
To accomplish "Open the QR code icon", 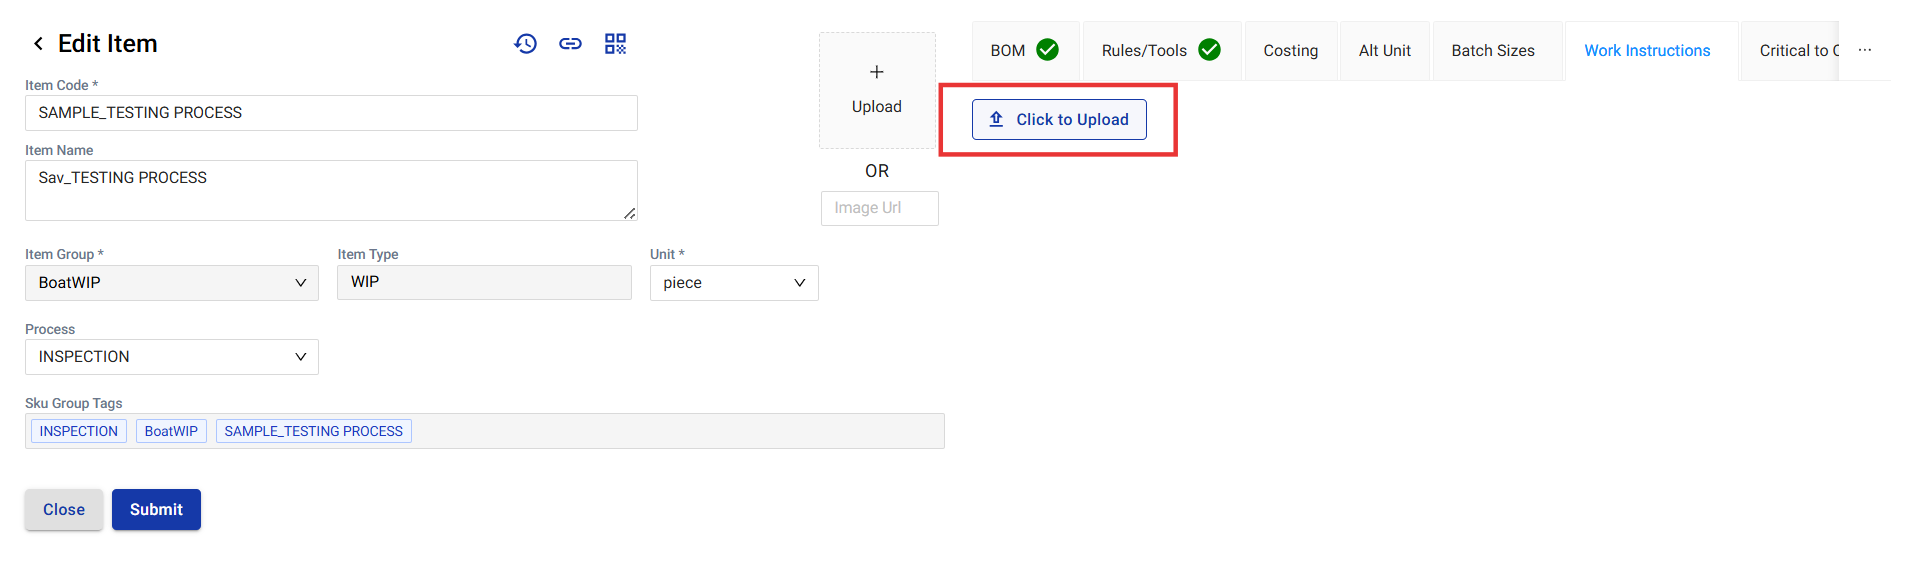I will (615, 44).
